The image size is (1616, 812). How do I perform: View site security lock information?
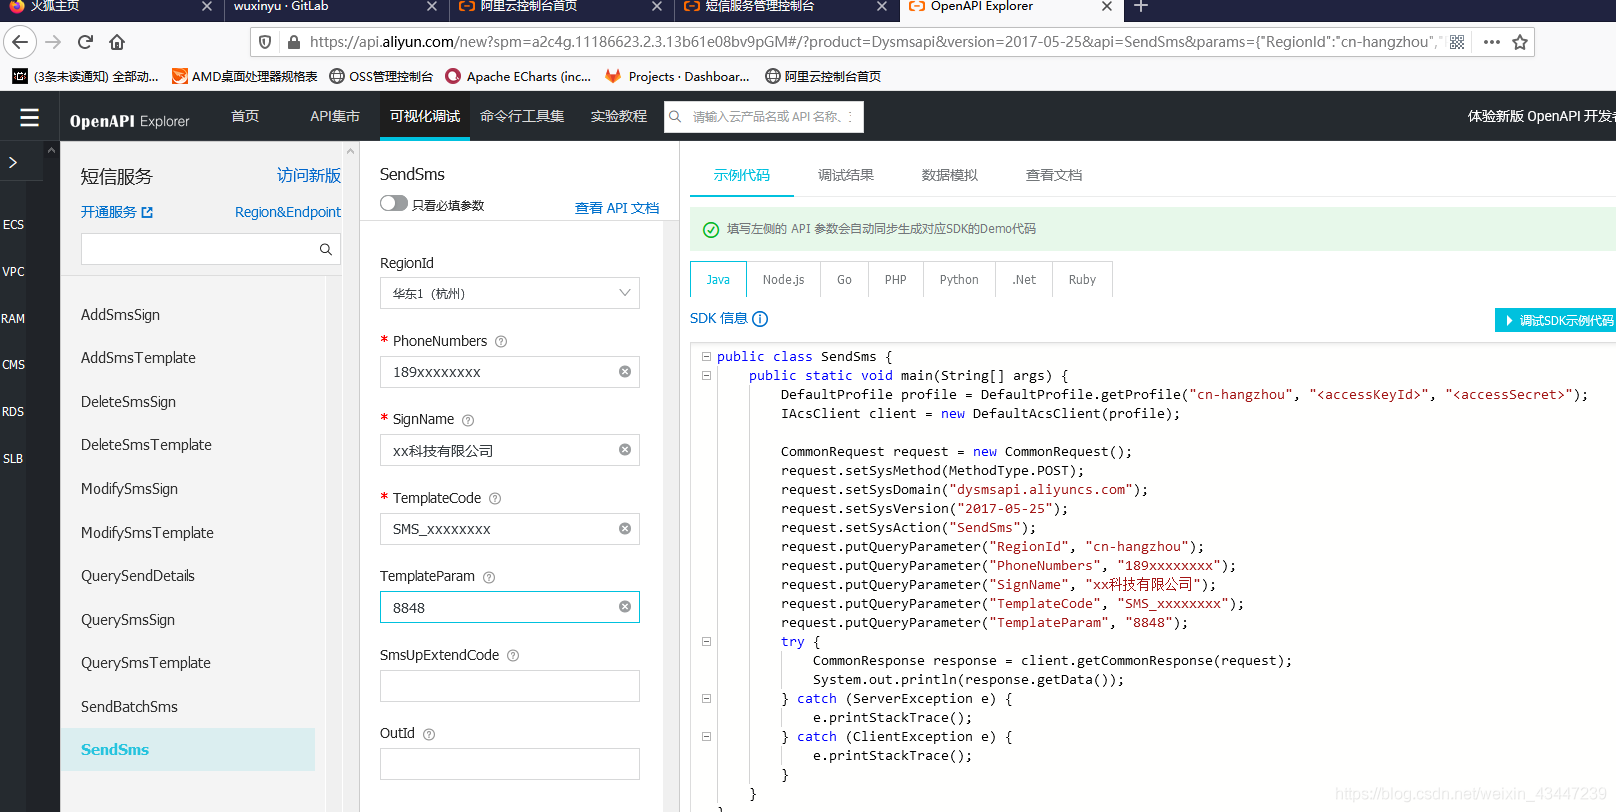pyautogui.click(x=294, y=42)
